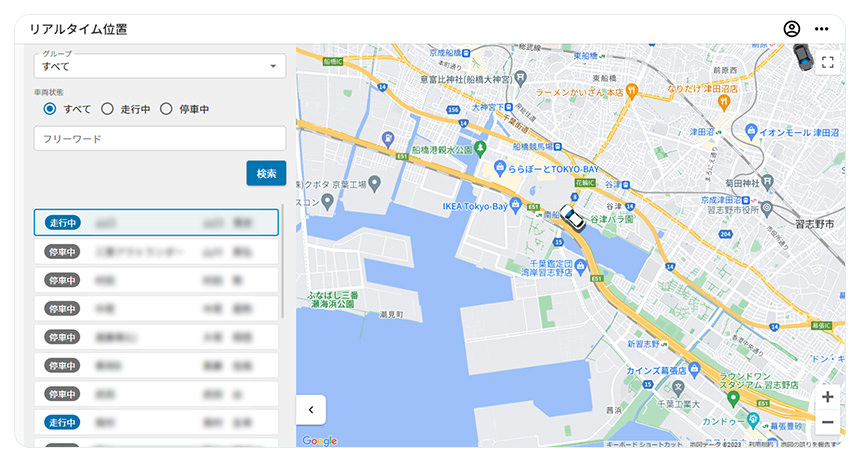Image resolution: width=860 pixels, height=462 pixels.
Task: Click the 船橋競馬場 station label
Action: (x=533, y=147)
